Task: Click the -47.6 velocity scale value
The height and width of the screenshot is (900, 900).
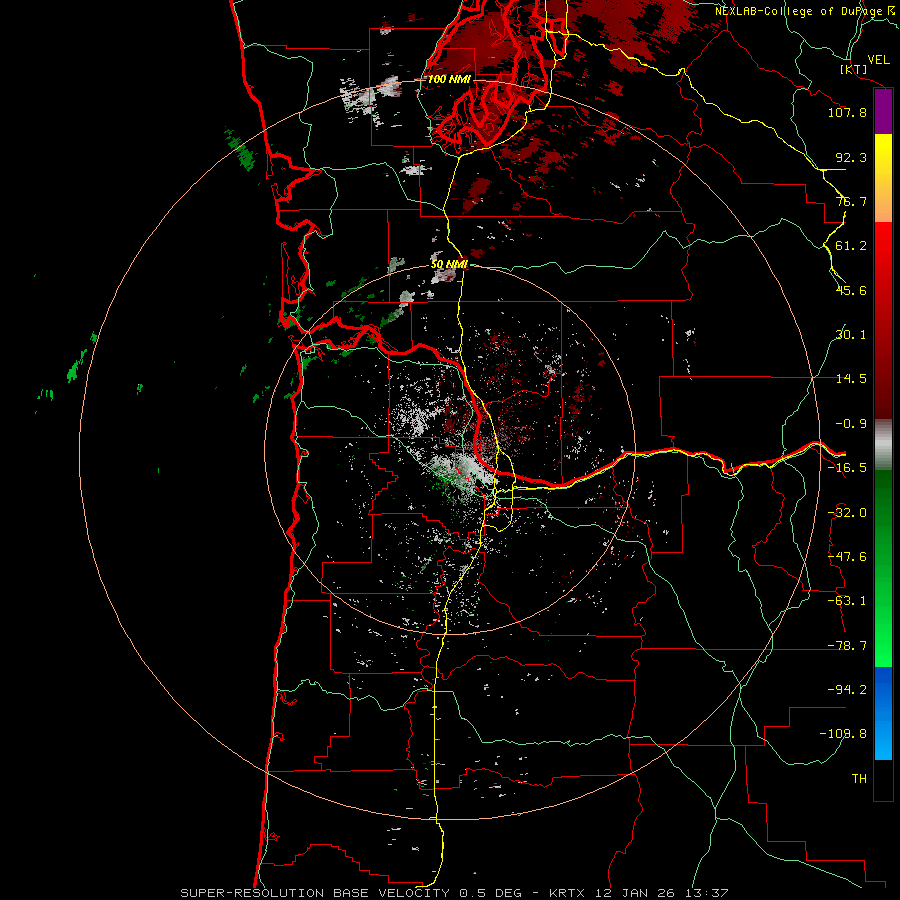Action: [x=847, y=557]
